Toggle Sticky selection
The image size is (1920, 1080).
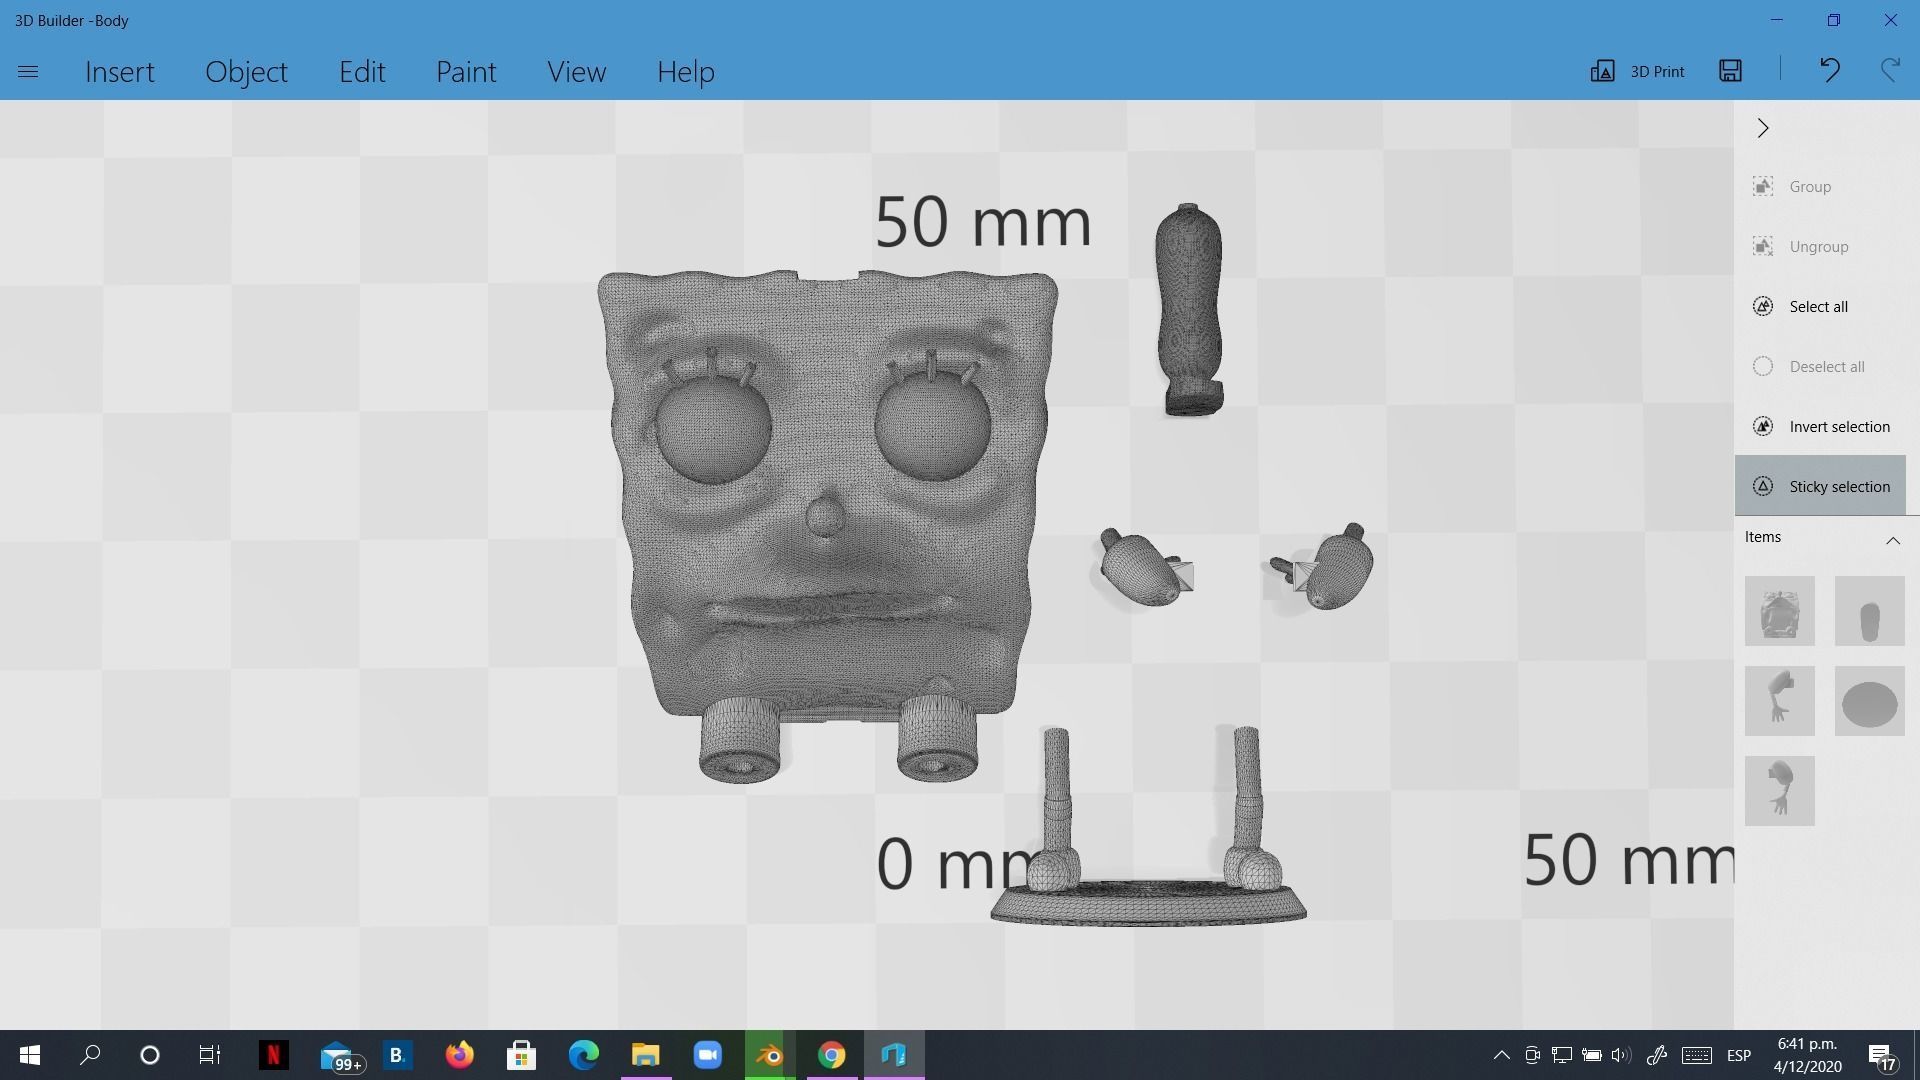(x=1820, y=486)
